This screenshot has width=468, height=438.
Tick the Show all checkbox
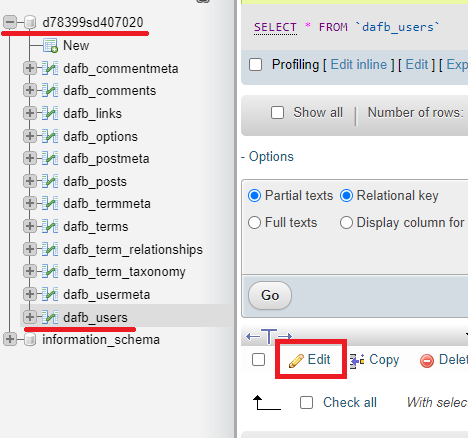pyautogui.click(x=277, y=113)
